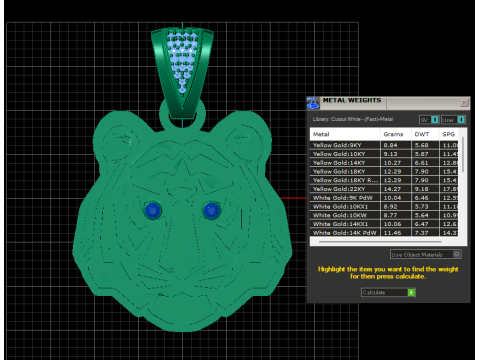480x360 pixels.
Task: Toggle the GV library option
Action: point(429,120)
